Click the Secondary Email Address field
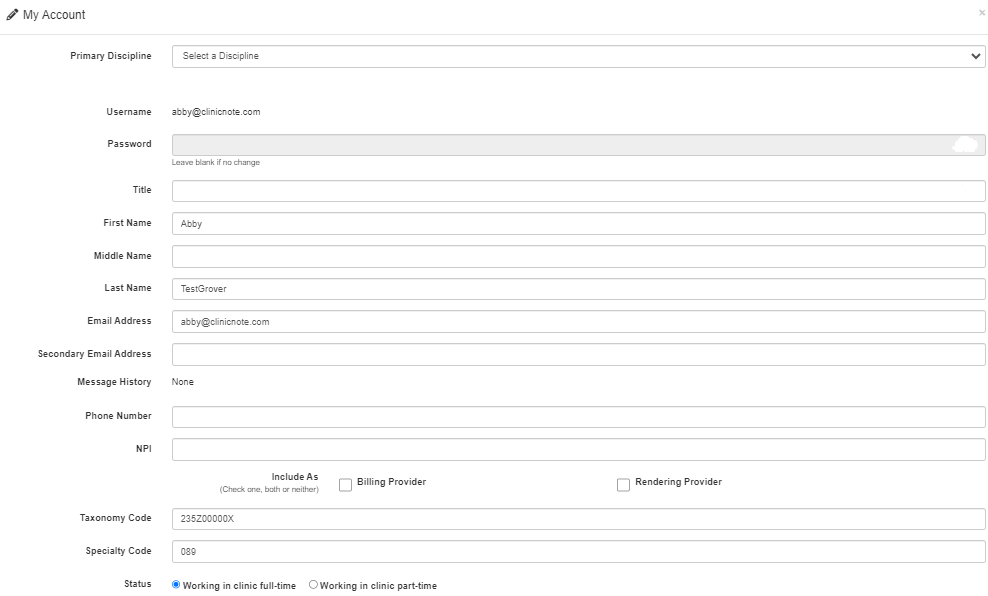 click(x=576, y=354)
